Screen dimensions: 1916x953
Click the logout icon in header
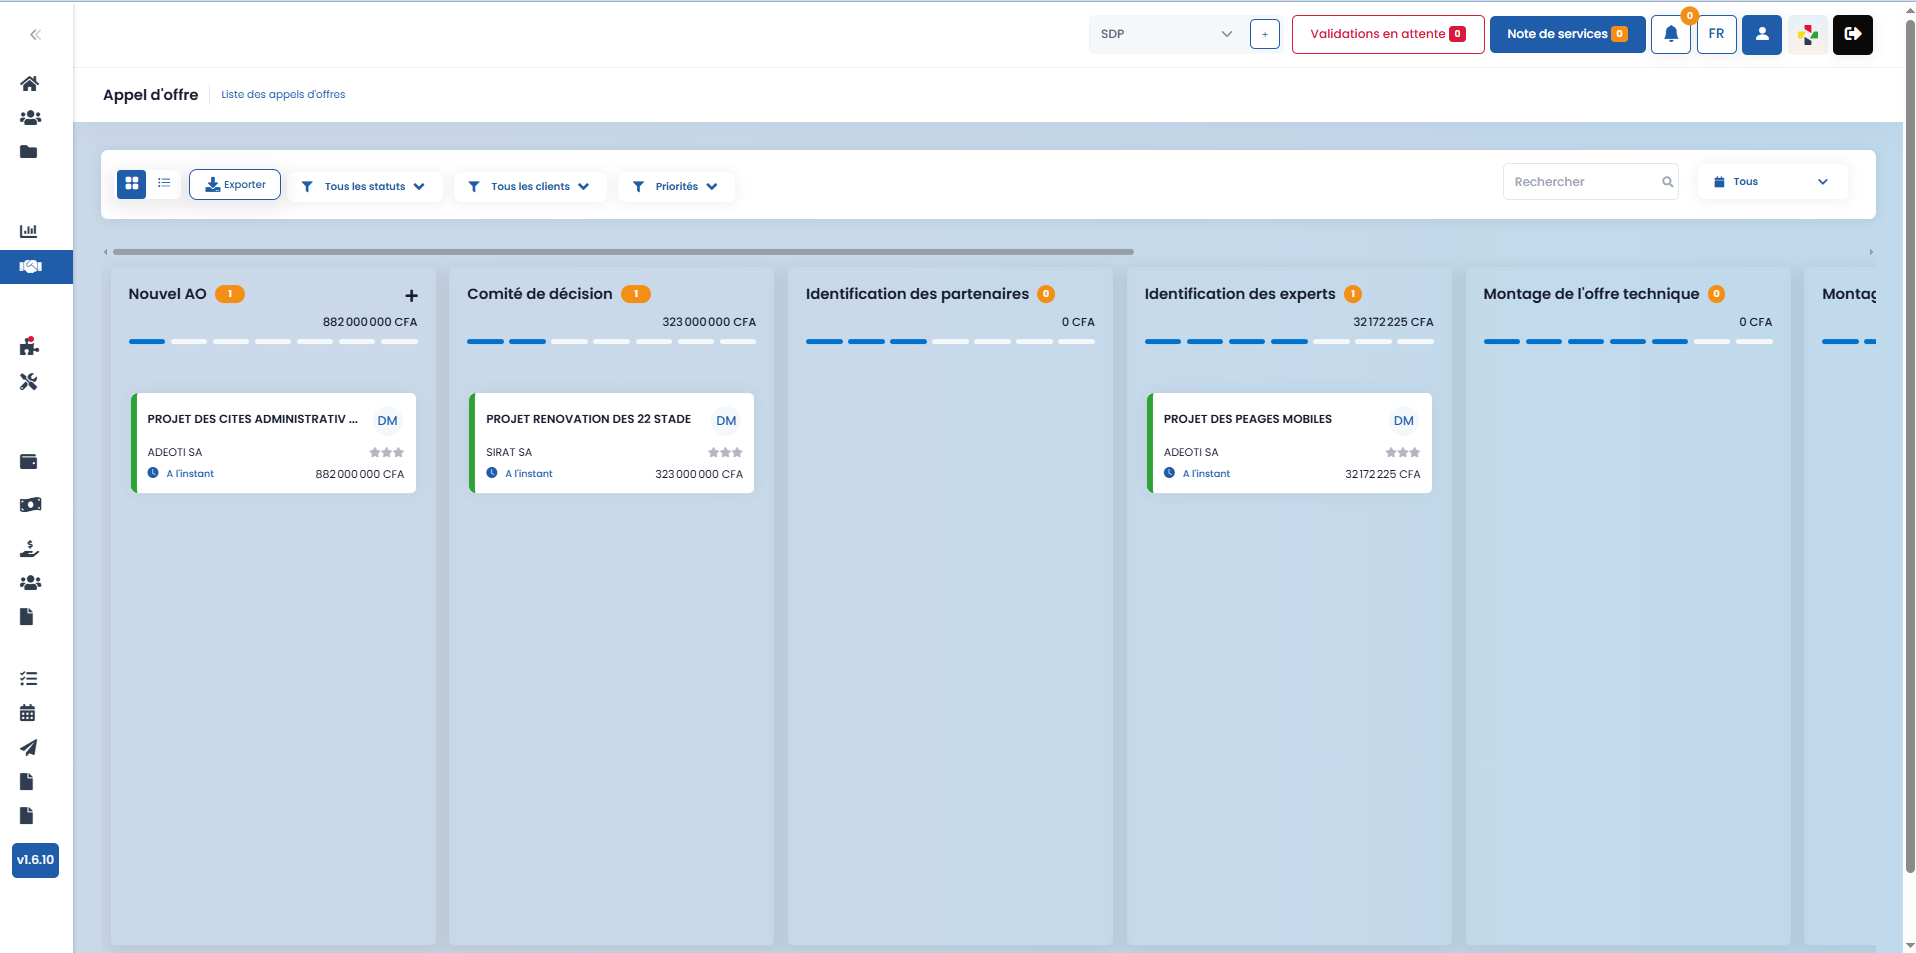tap(1852, 34)
